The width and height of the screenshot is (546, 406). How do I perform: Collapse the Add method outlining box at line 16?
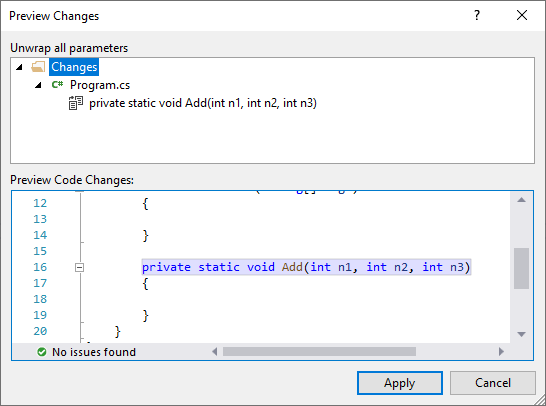coord(79,267)
